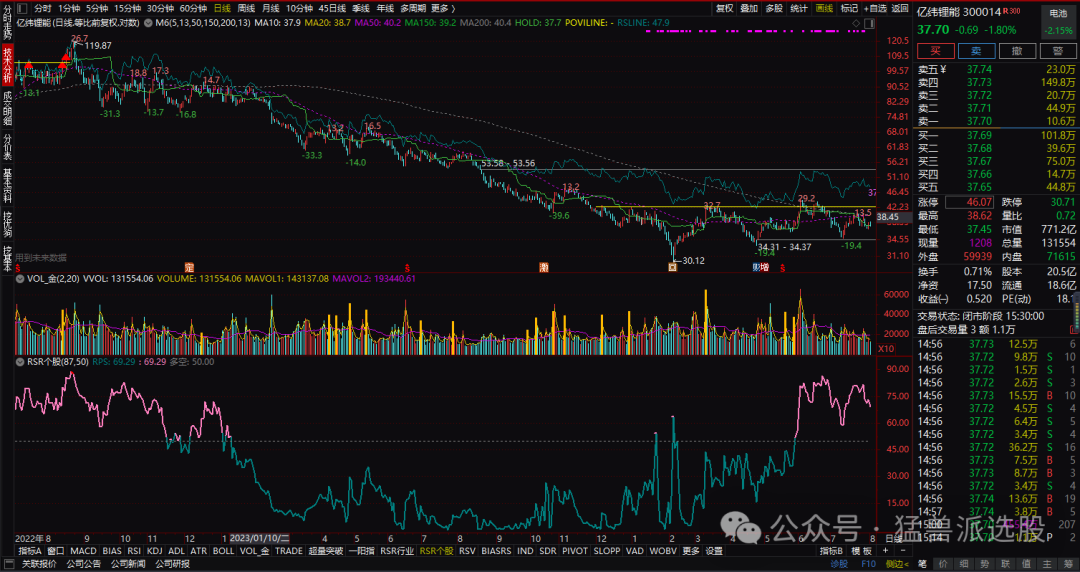Click the ¥ icon next to 卖五

click(943, 70)
